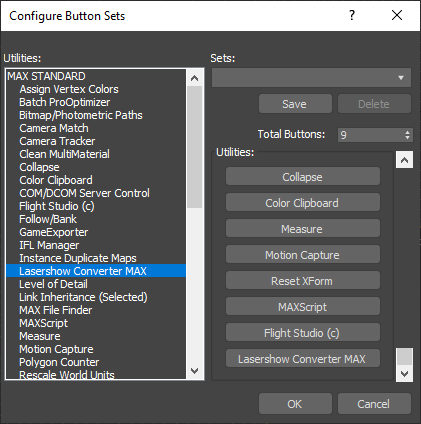Save the current button set

click(x=295, y=104)
